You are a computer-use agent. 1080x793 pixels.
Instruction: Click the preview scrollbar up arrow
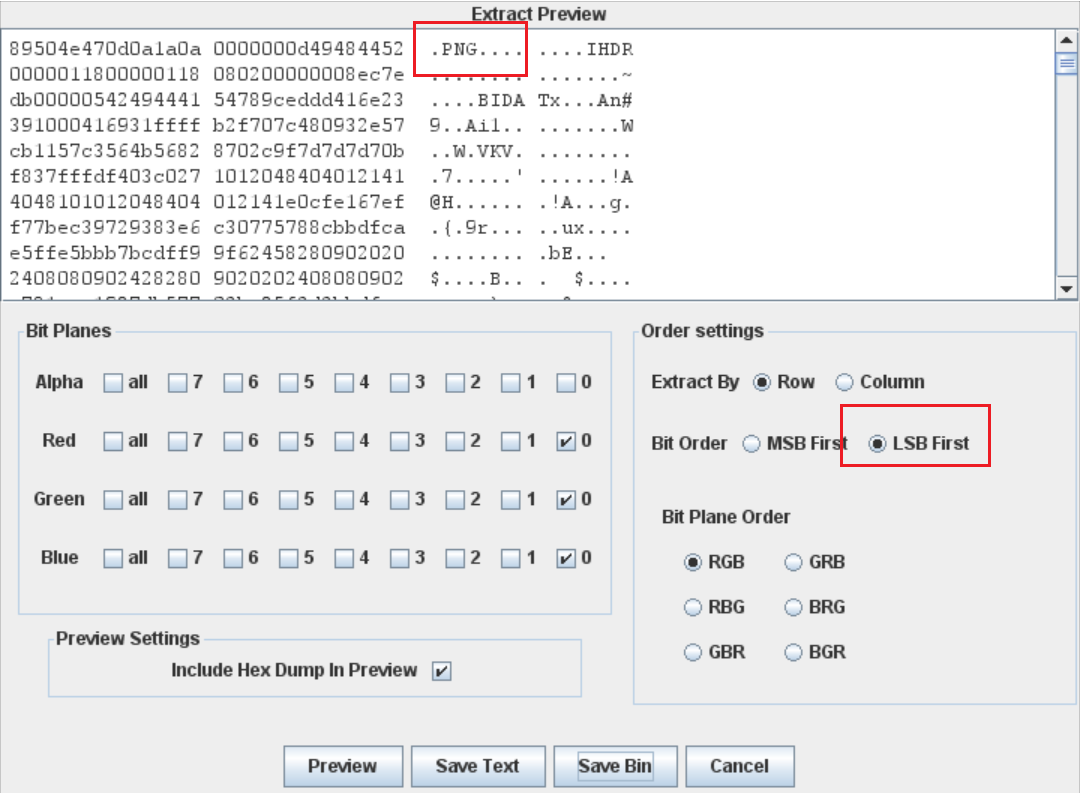(x=1067, y=40)
